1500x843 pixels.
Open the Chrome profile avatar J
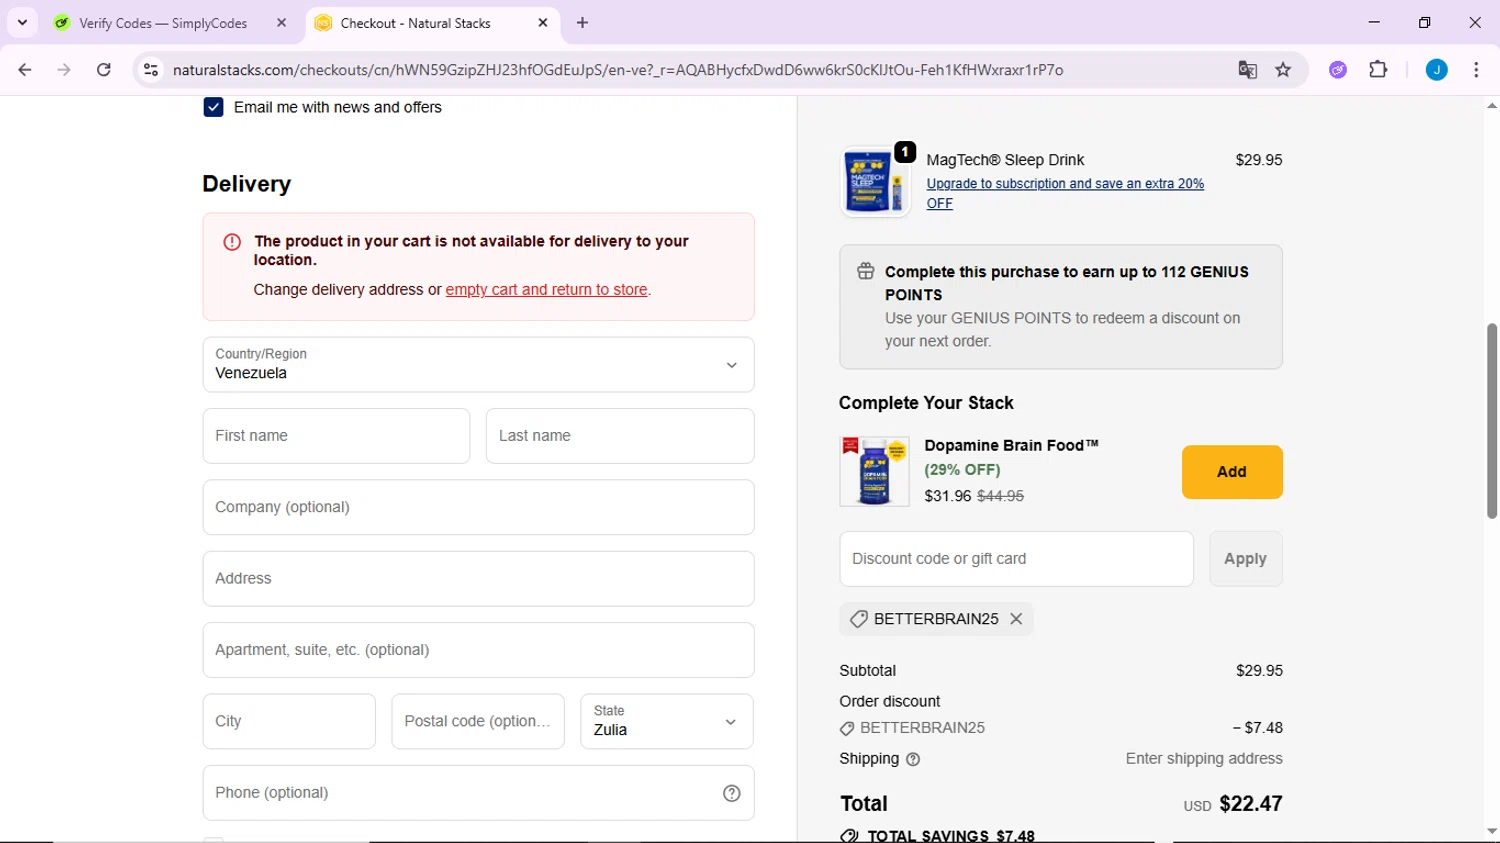coord(1437,70)
